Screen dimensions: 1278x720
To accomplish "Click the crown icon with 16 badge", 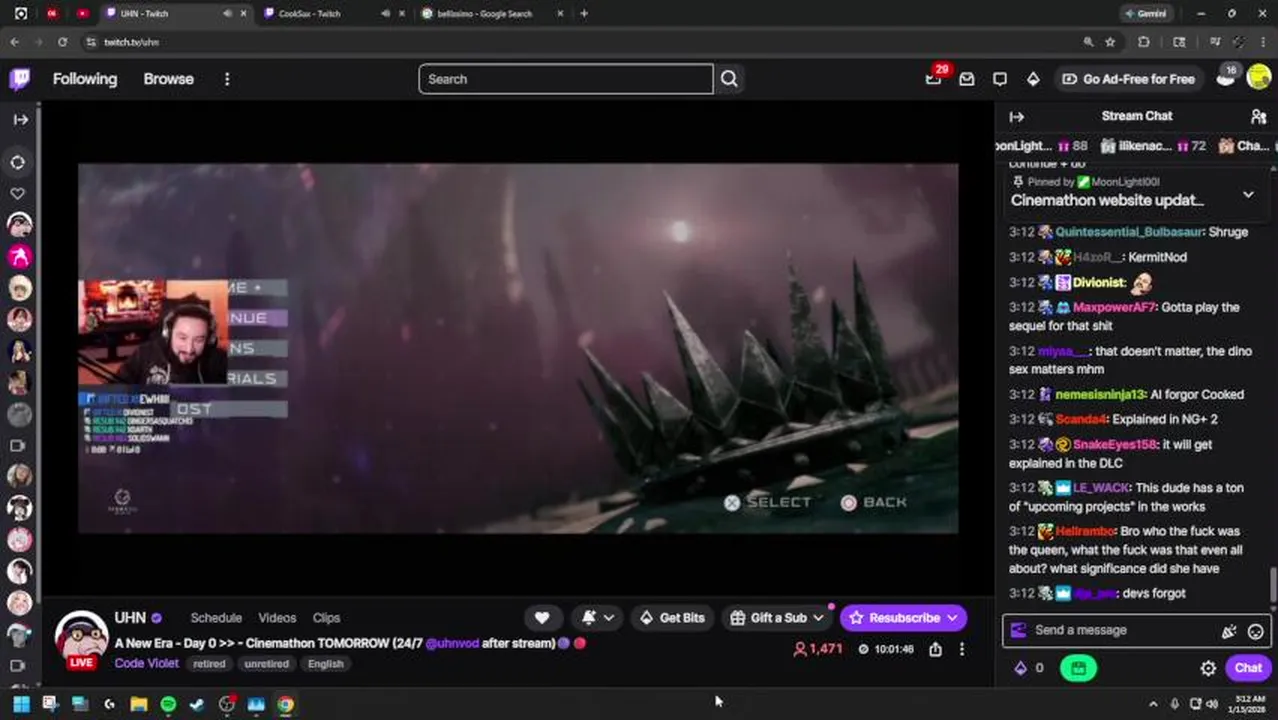I will click(x=1226, y=79).
